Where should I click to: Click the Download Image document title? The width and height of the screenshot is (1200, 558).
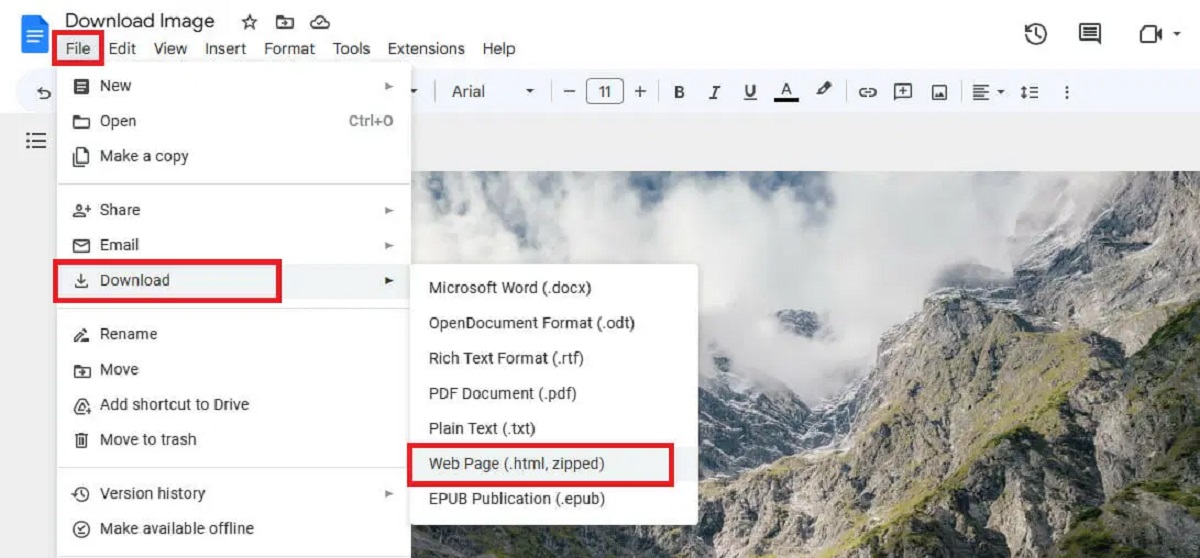tap(140, 21)
